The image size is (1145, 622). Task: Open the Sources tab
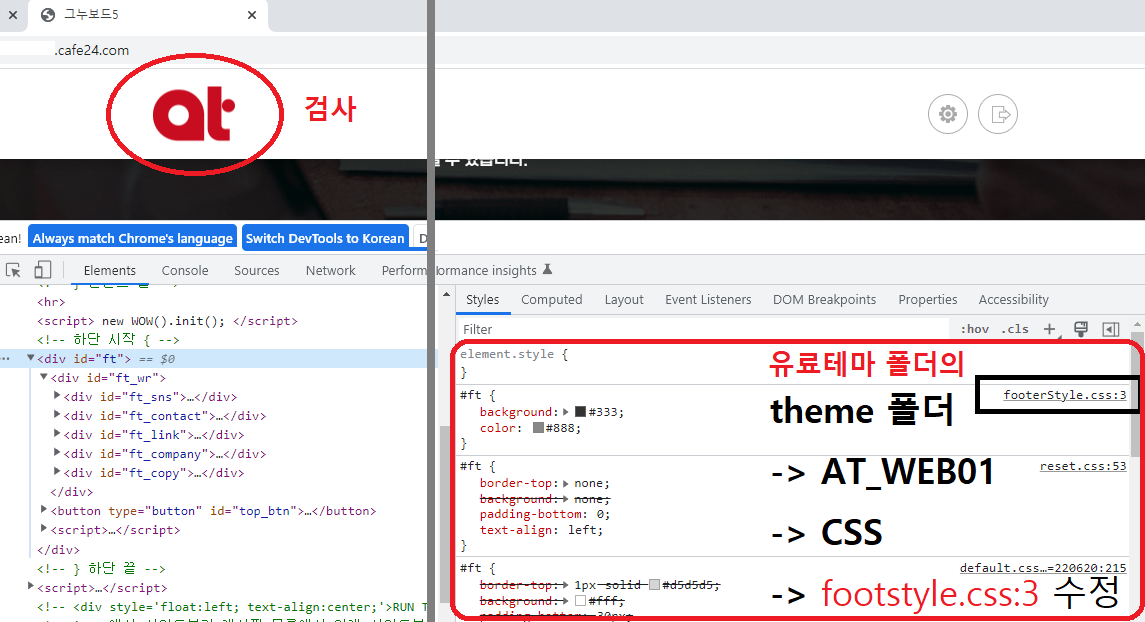coord(256,270)
